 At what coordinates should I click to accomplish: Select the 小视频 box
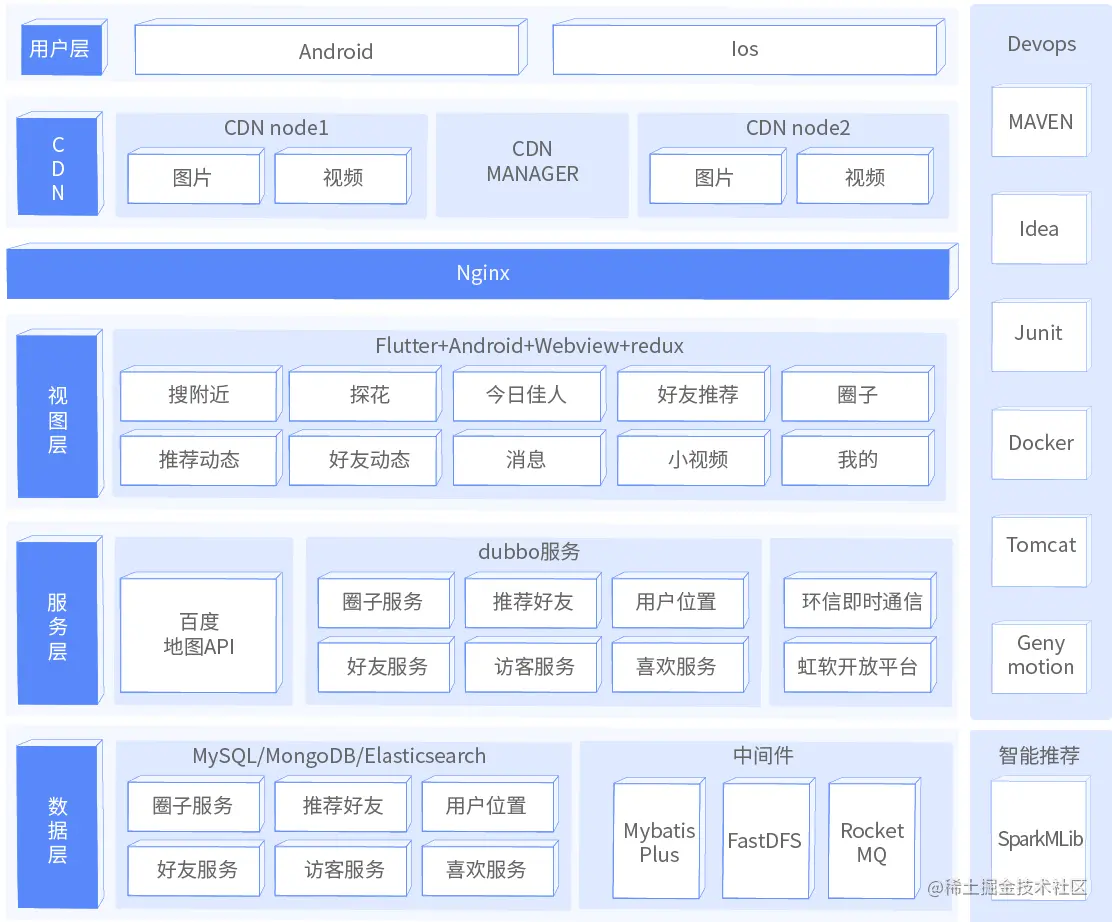tap(694, 458)
